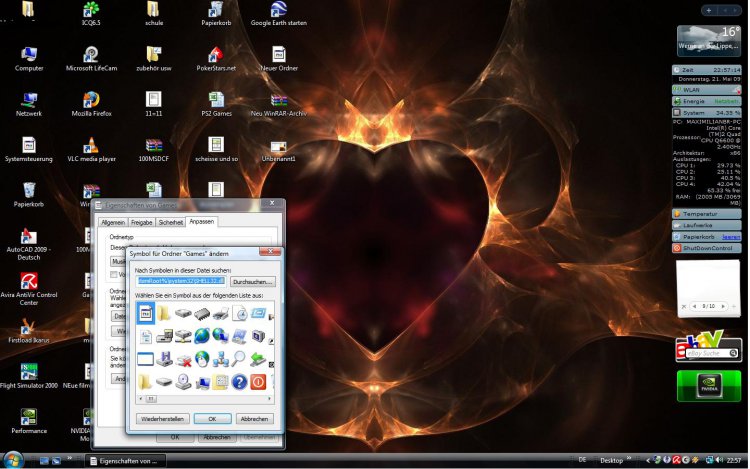Choose the red power button icon
The width and height of the screenshot is (750, 469).
point(258,382)
